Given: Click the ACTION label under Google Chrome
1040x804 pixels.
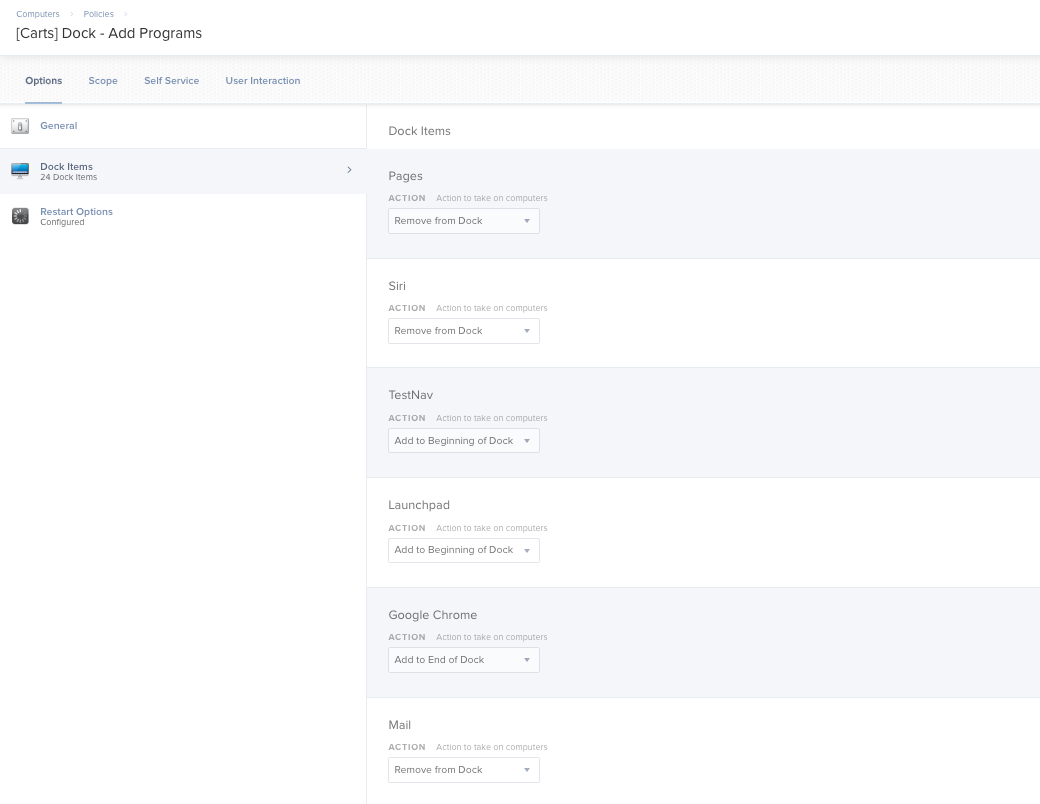Looking at the screenshot, I should [x=407, y=637].
